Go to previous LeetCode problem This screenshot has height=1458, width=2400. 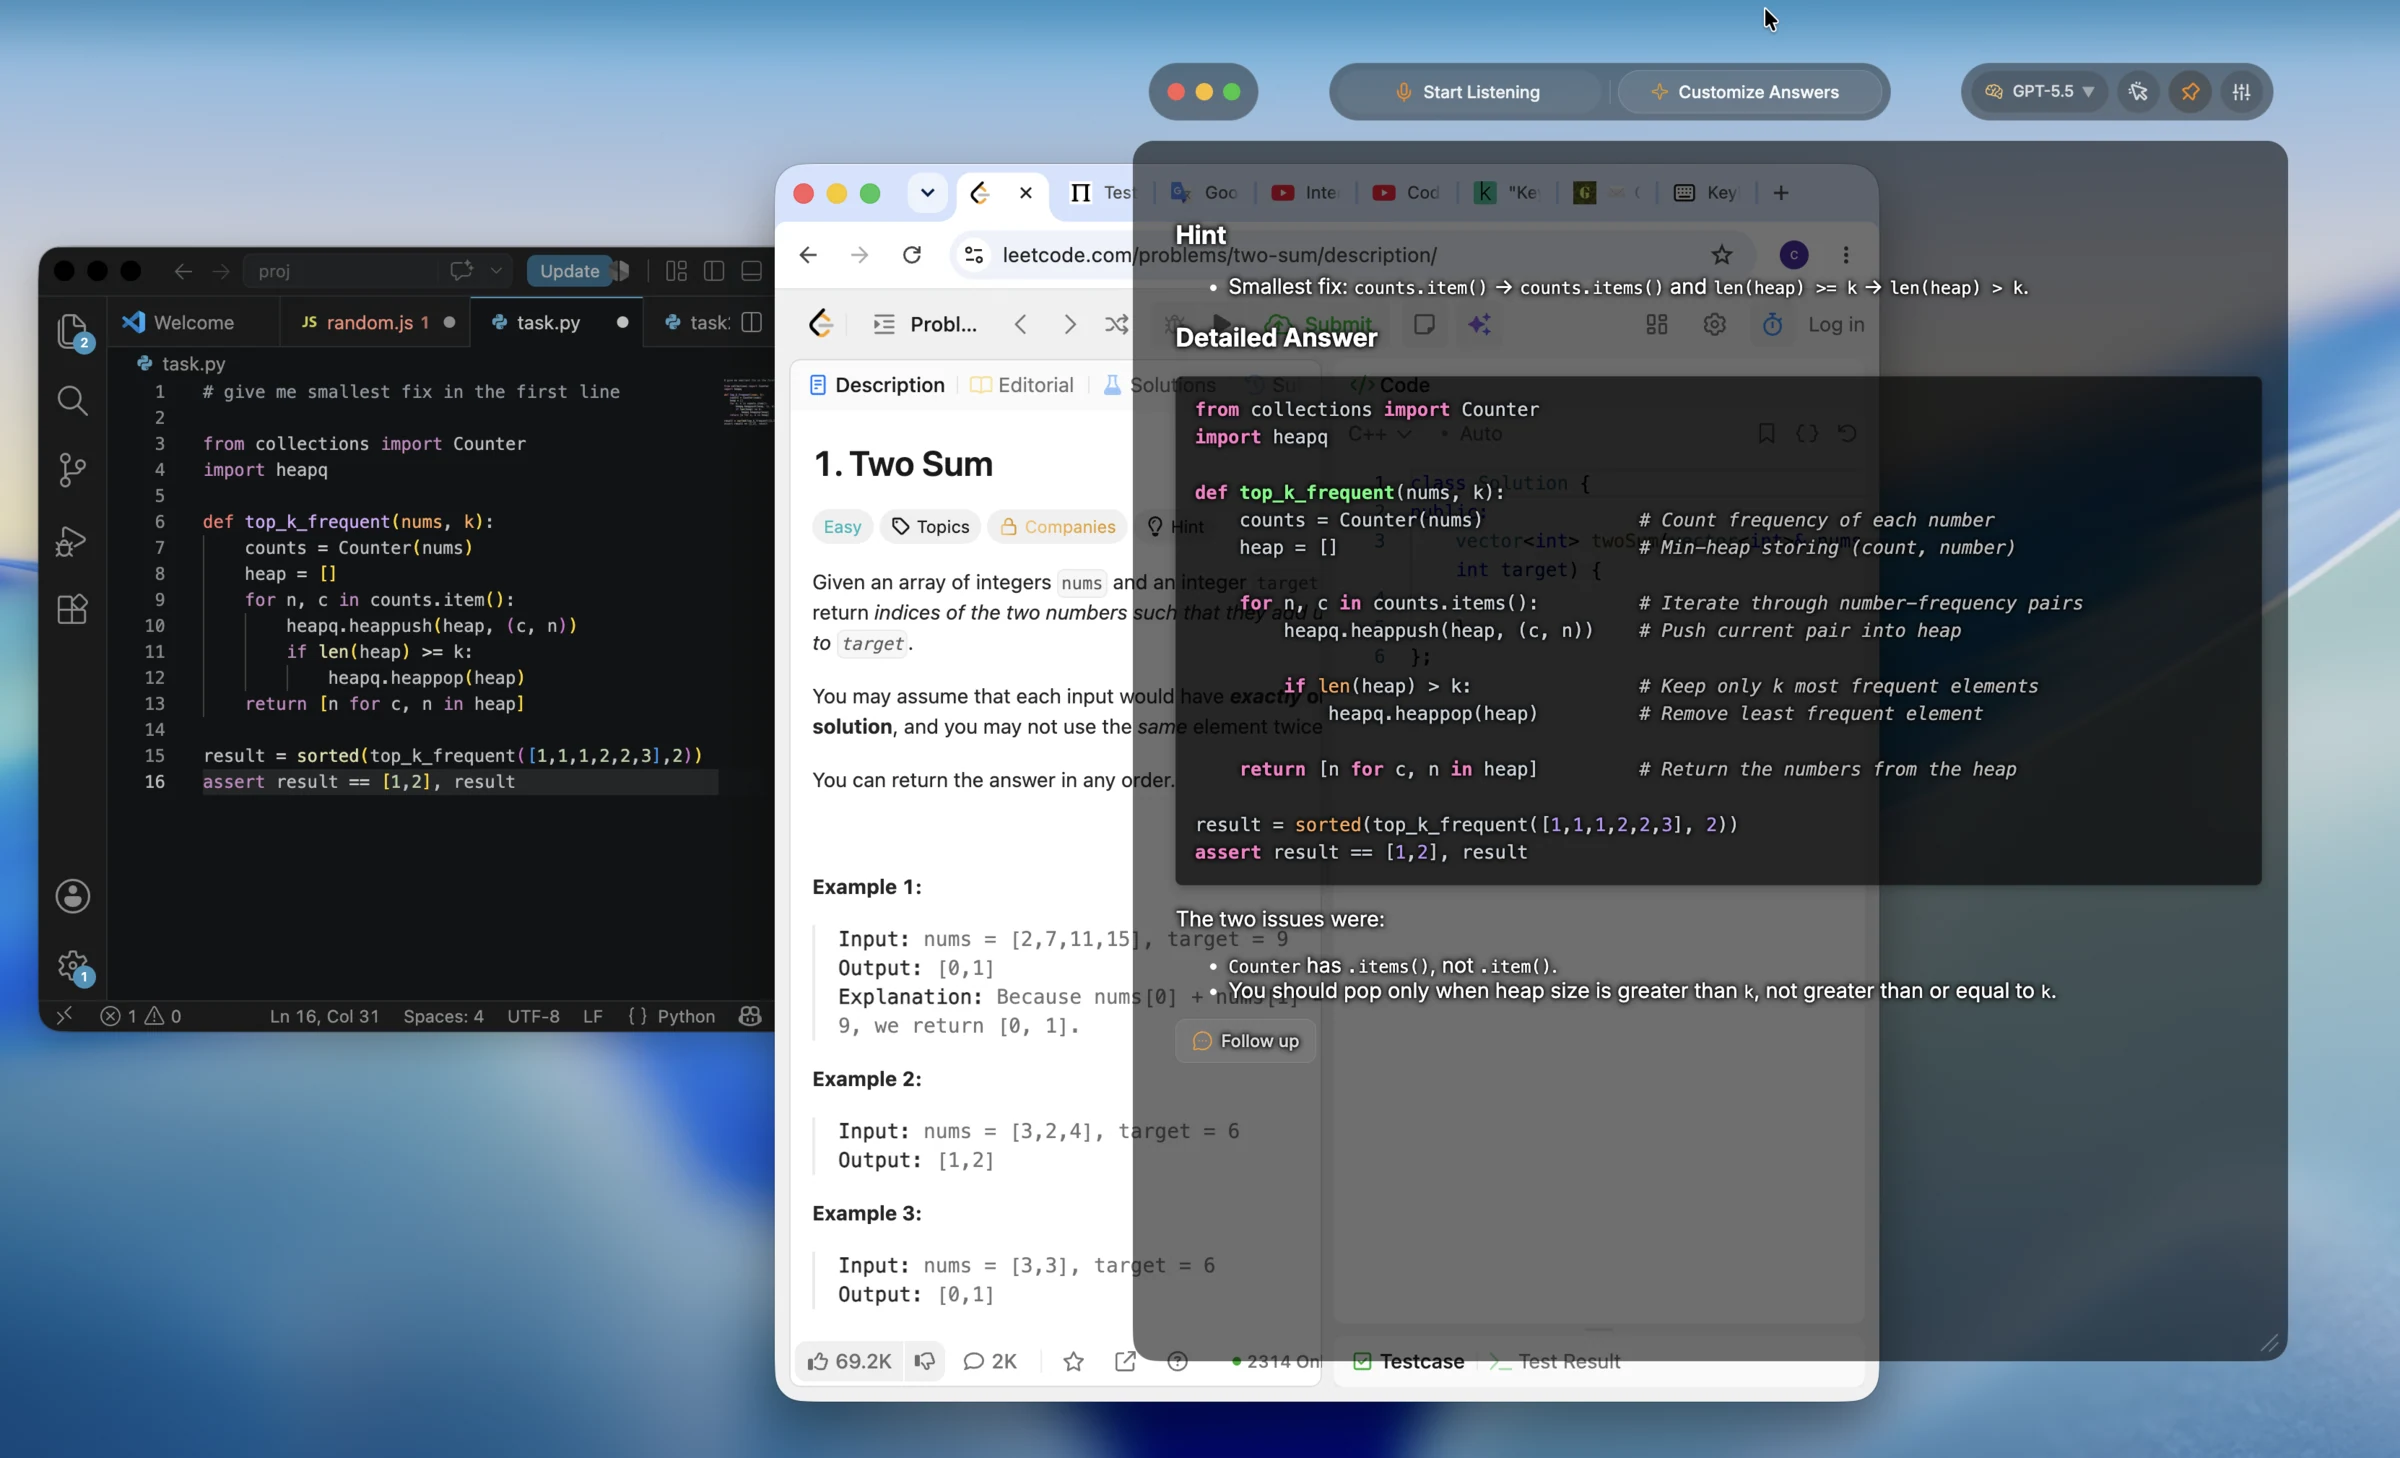click(1020, 324)
